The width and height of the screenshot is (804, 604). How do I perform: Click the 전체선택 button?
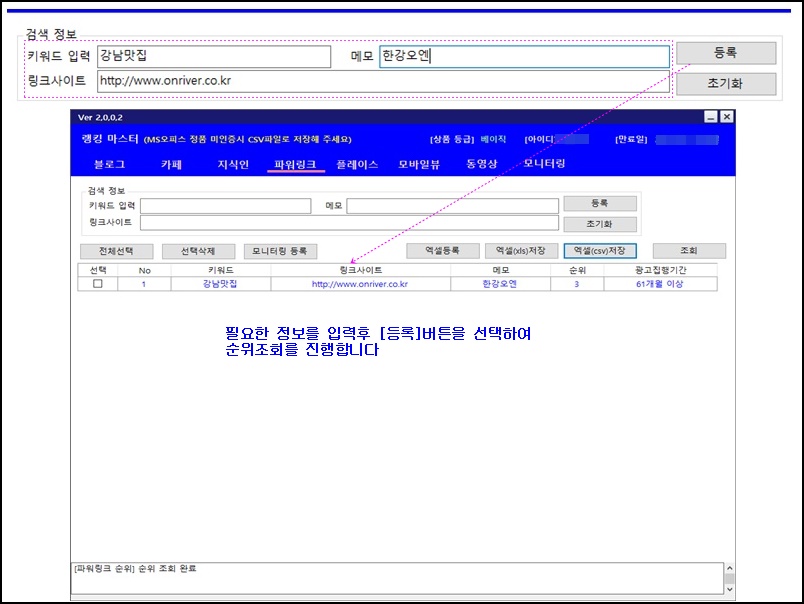[x=115, y=251]
